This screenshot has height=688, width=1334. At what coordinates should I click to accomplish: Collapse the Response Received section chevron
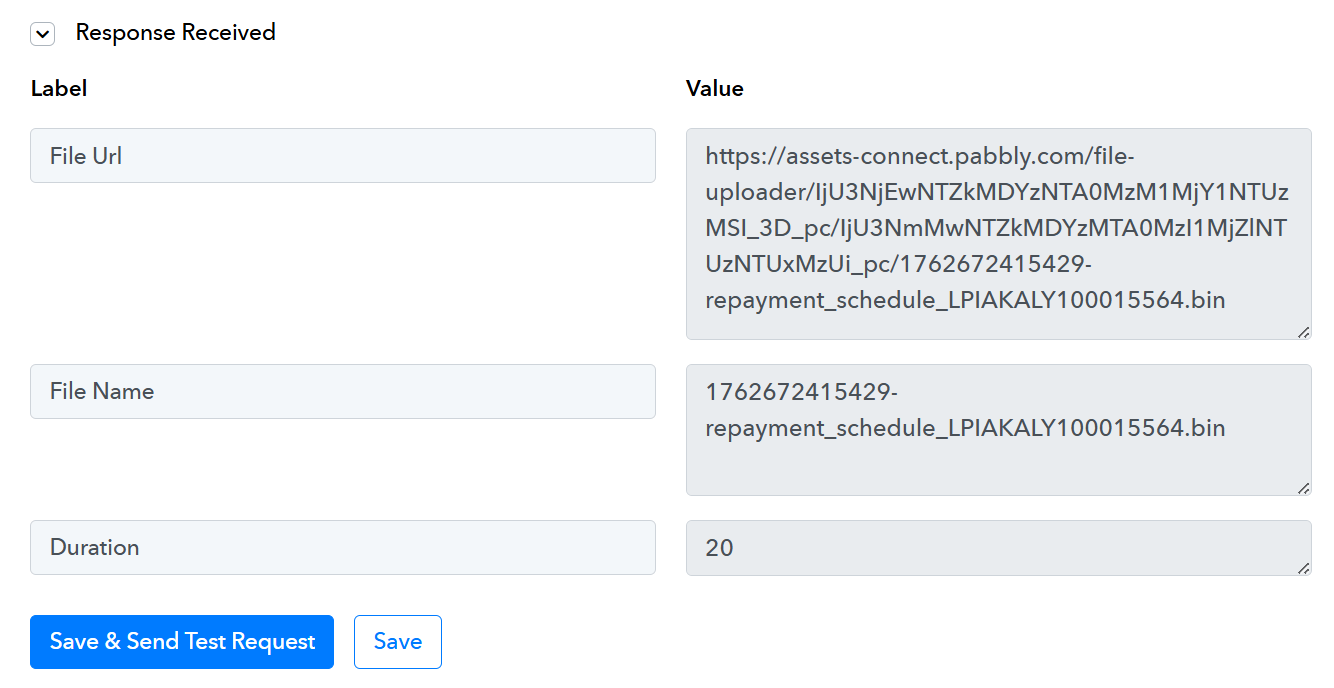click(x=42, y=34)
